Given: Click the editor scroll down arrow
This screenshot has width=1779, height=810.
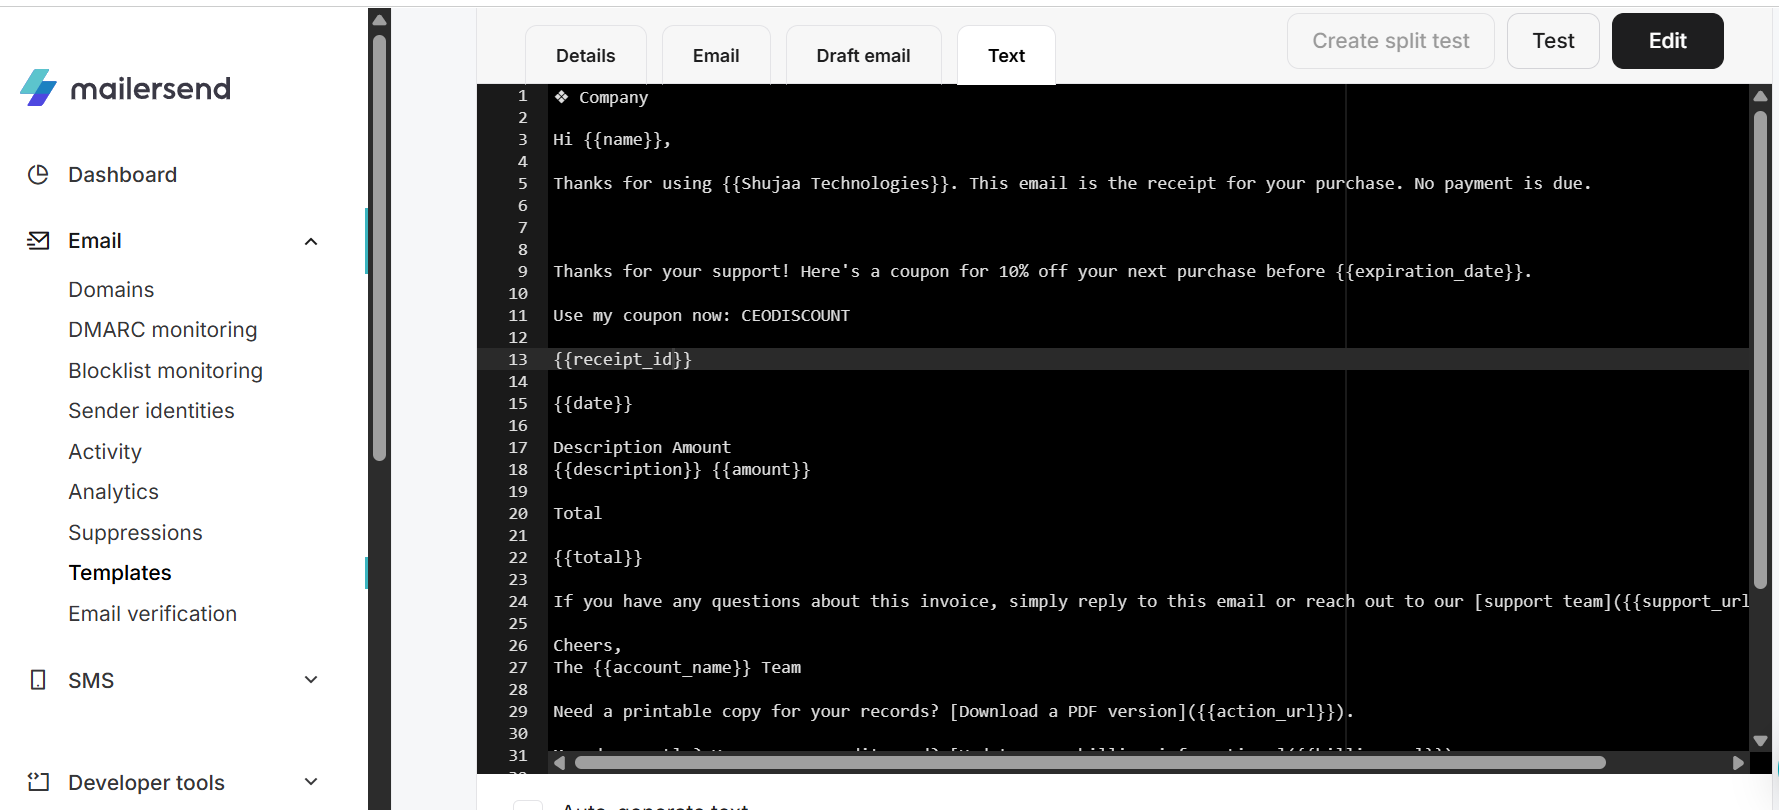Looking at the screenshot, I should [1760, 741].
